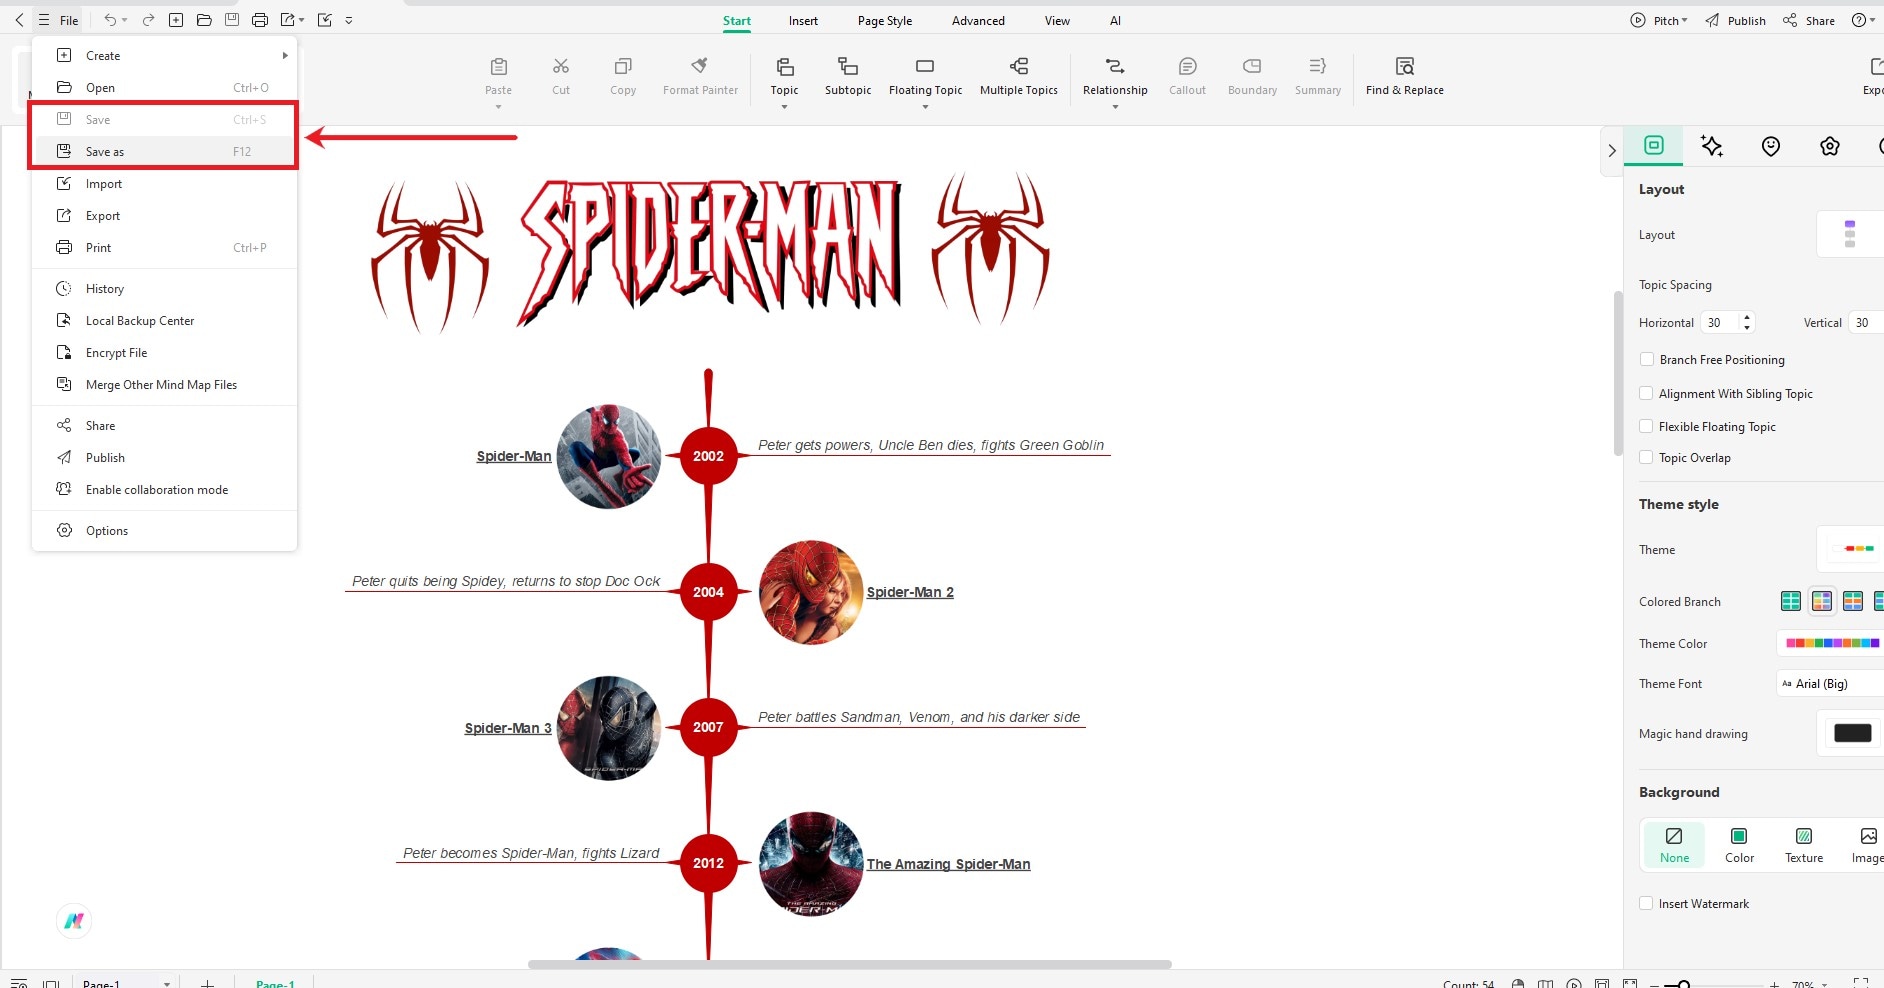Image resolution: width=1884 pixels, height=988 pixels.
Task: Open Find & Replace tool
Action: coord(1405,76)
